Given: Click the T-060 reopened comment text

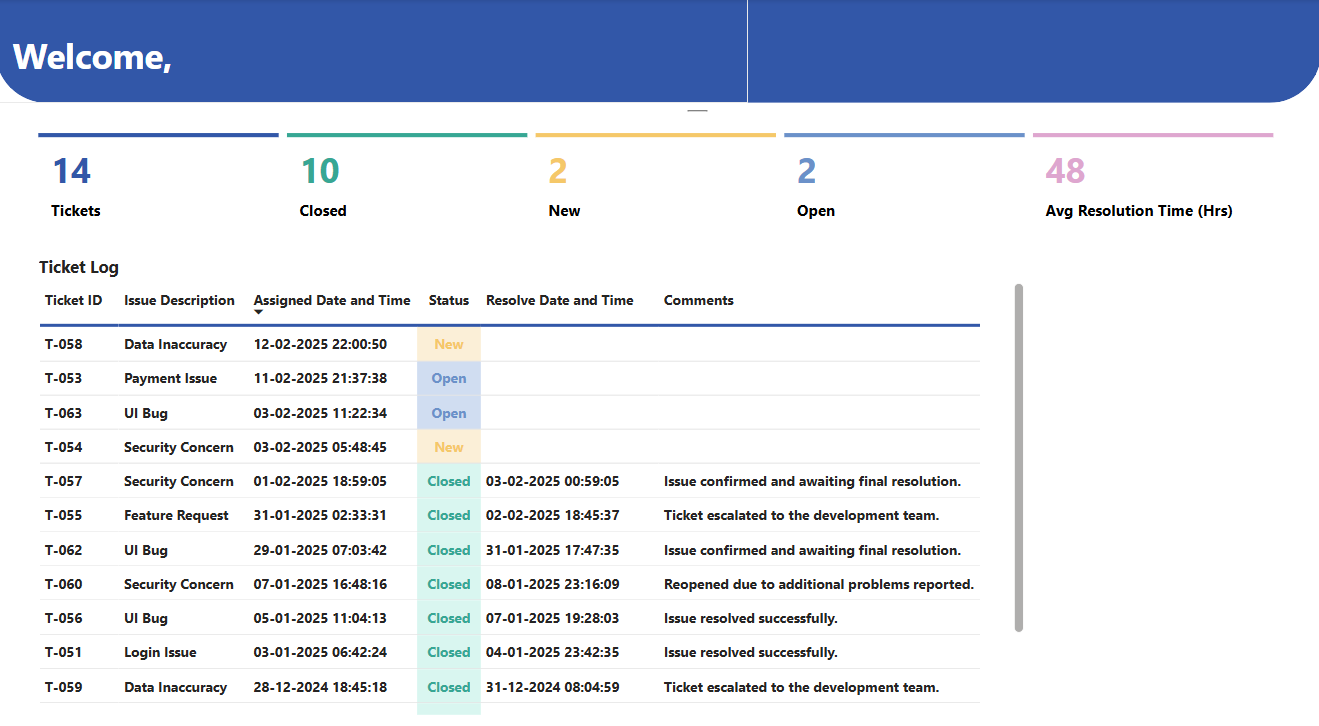Looking at the screenshot, I should click(x=818, y=584).
